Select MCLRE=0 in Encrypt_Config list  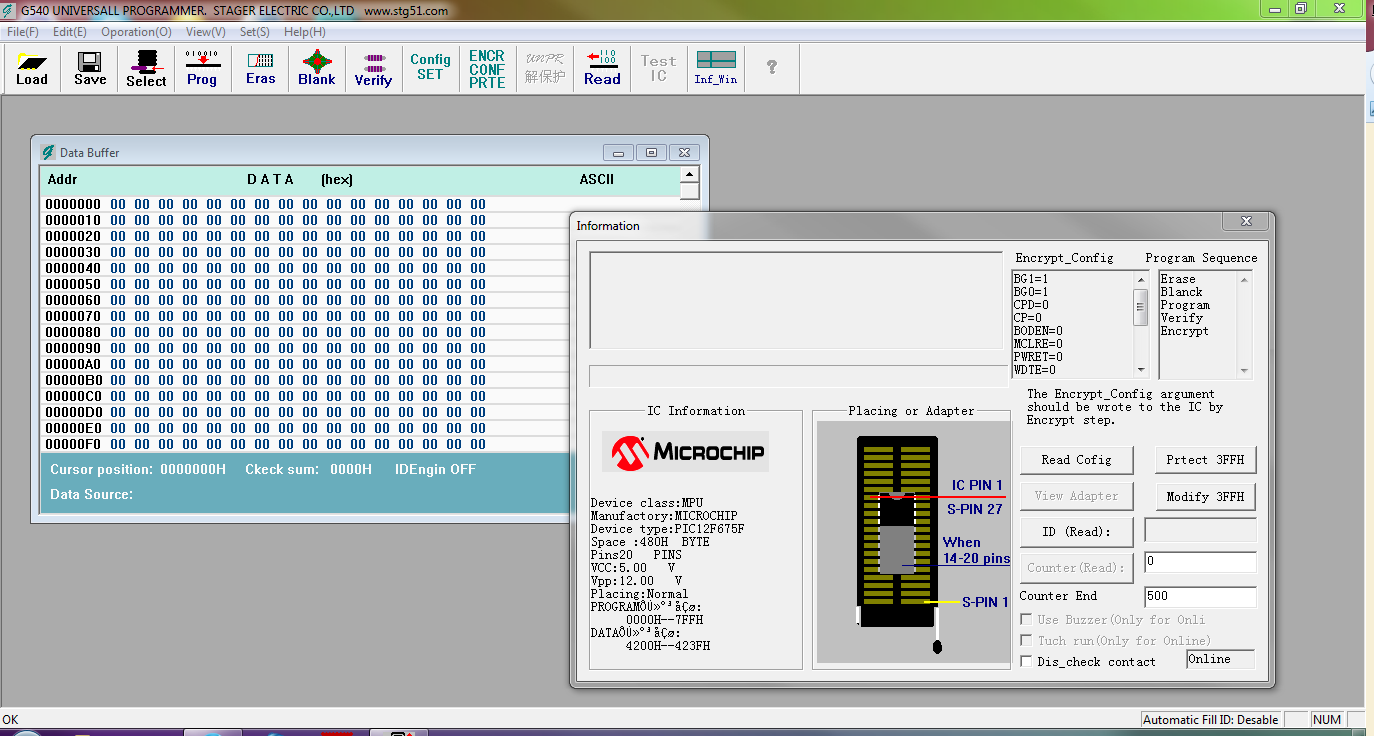[1038, 344]
